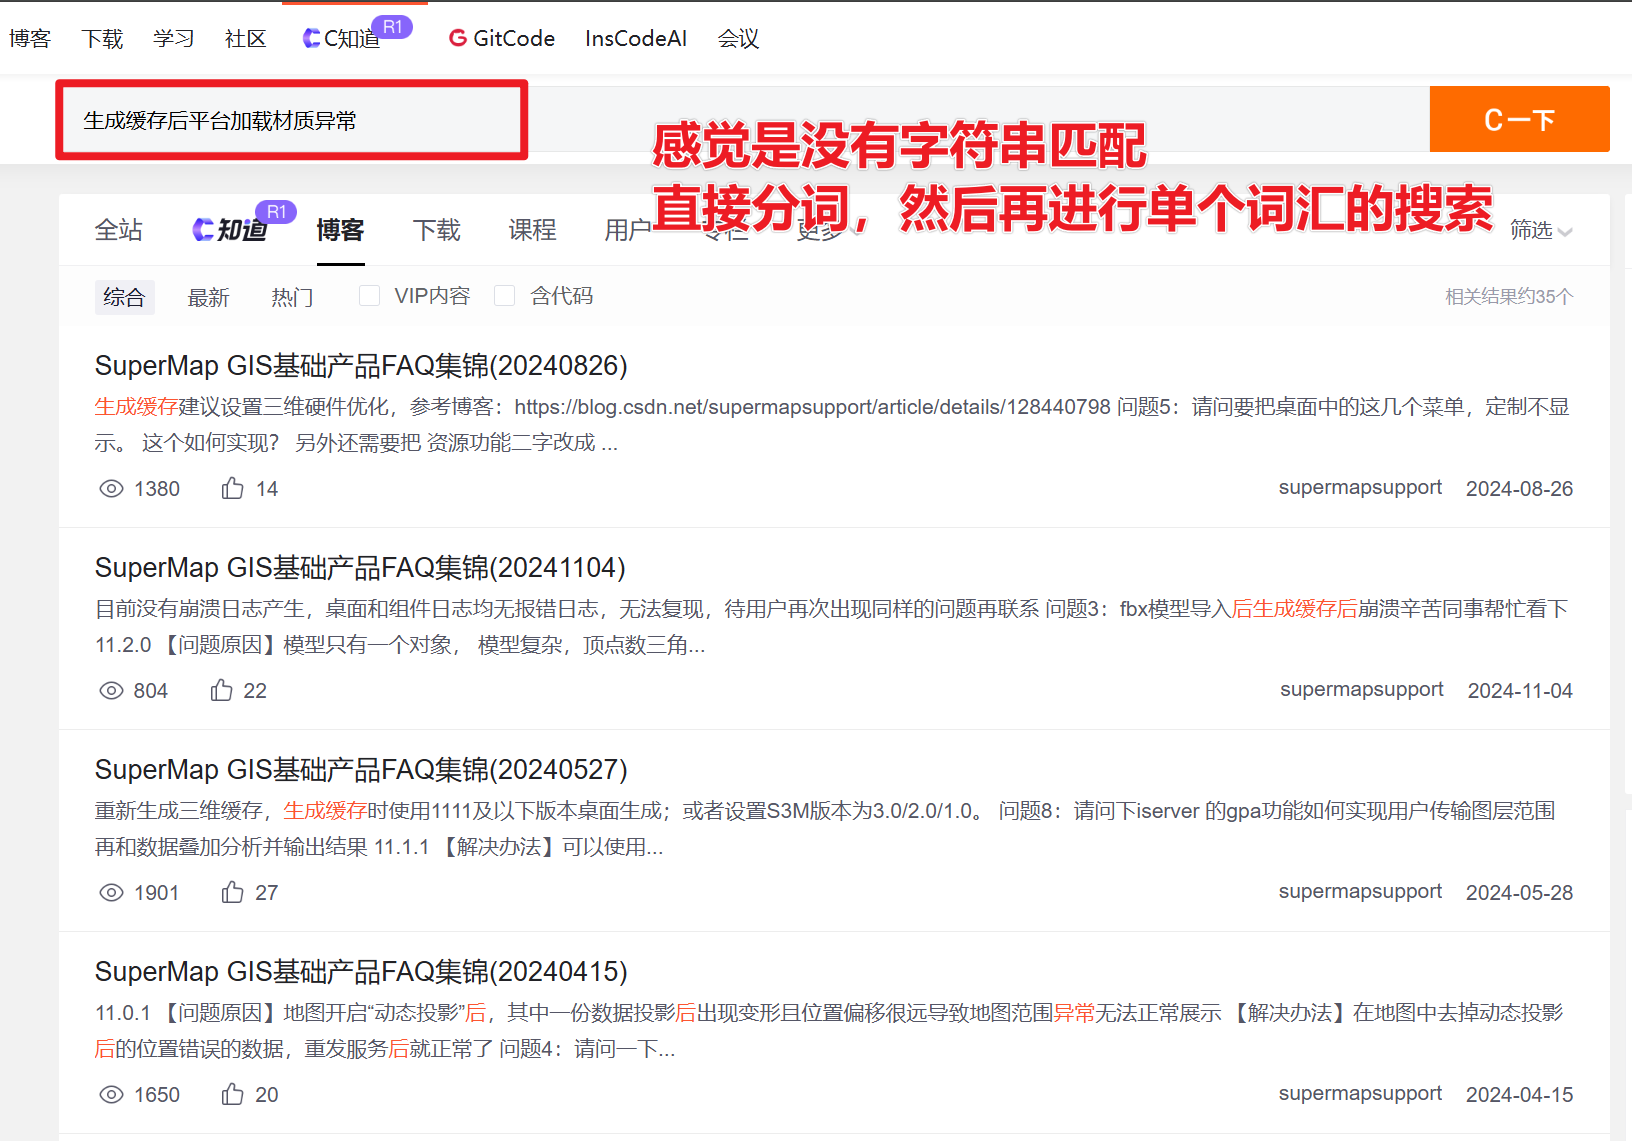This screenshot has width=1632, height=1141.
Task: Click the excerpt starting 生成缓存建议设置三维硬件优化
Action: (832, 425)
